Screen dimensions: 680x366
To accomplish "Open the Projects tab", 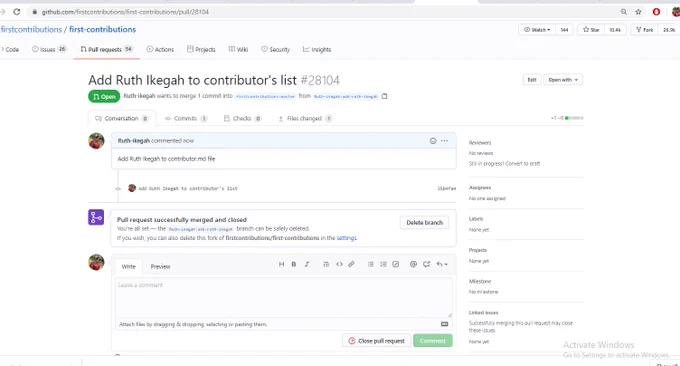I will coord(201,49).
